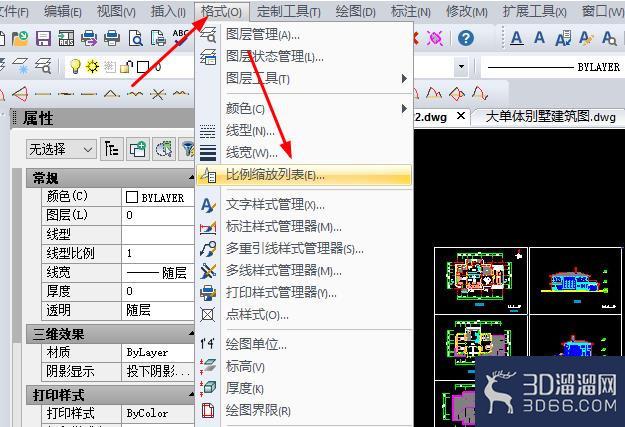Viewport: 625px width, 427px height.
Task: Choose 线宽(W)... menu entry
Action: point(304,152)
